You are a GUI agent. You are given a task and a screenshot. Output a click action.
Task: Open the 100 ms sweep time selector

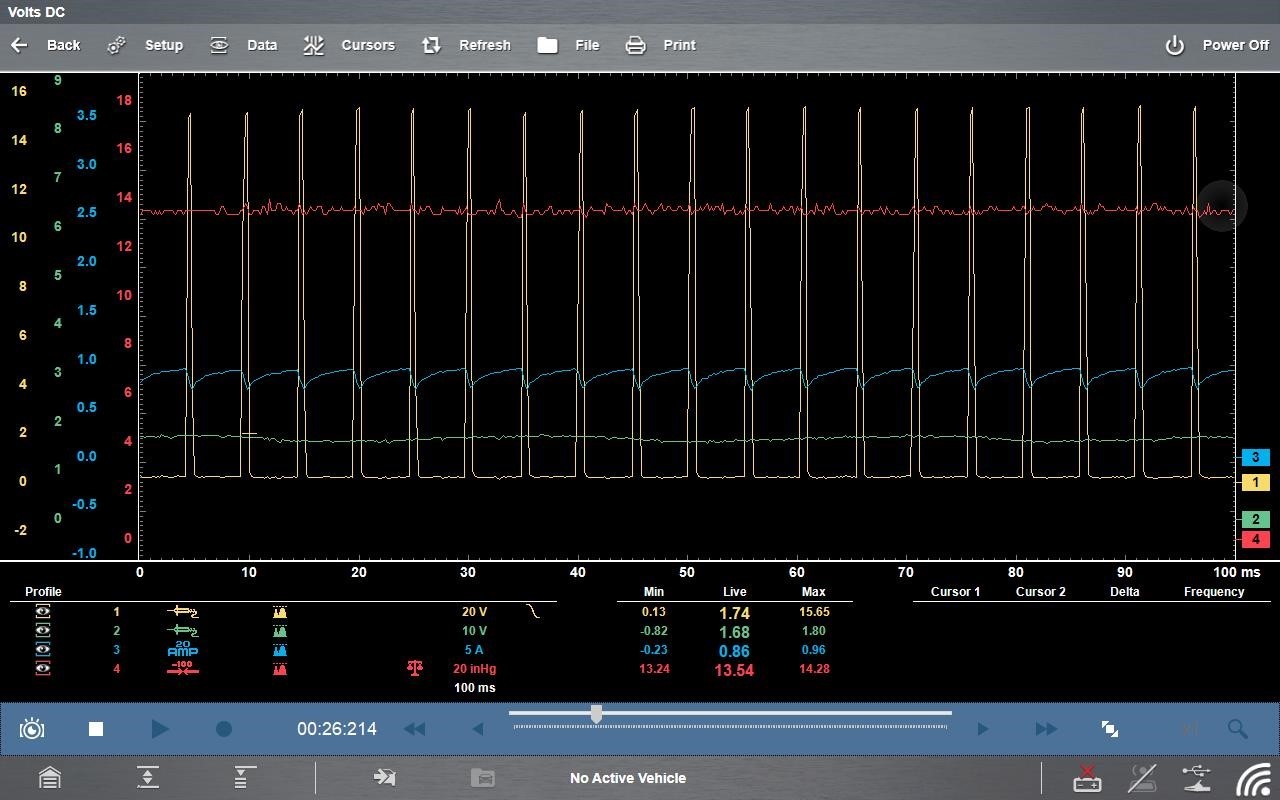[474, 688]
